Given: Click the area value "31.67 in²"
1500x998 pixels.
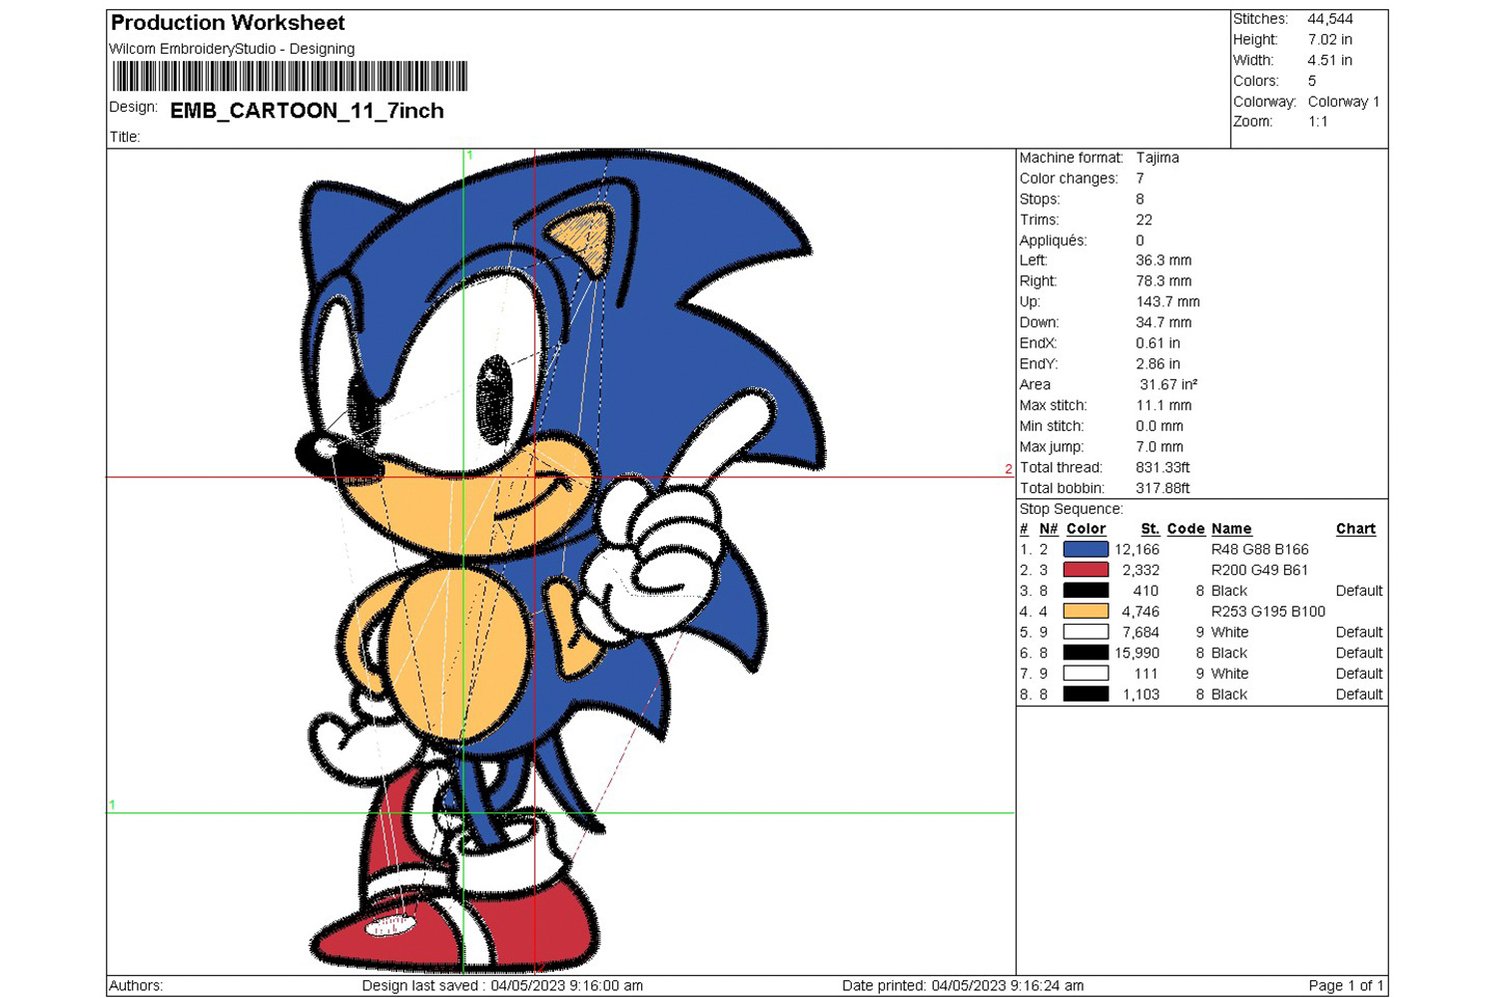Looking at the screenshot, I should (x=1168, y=385).
